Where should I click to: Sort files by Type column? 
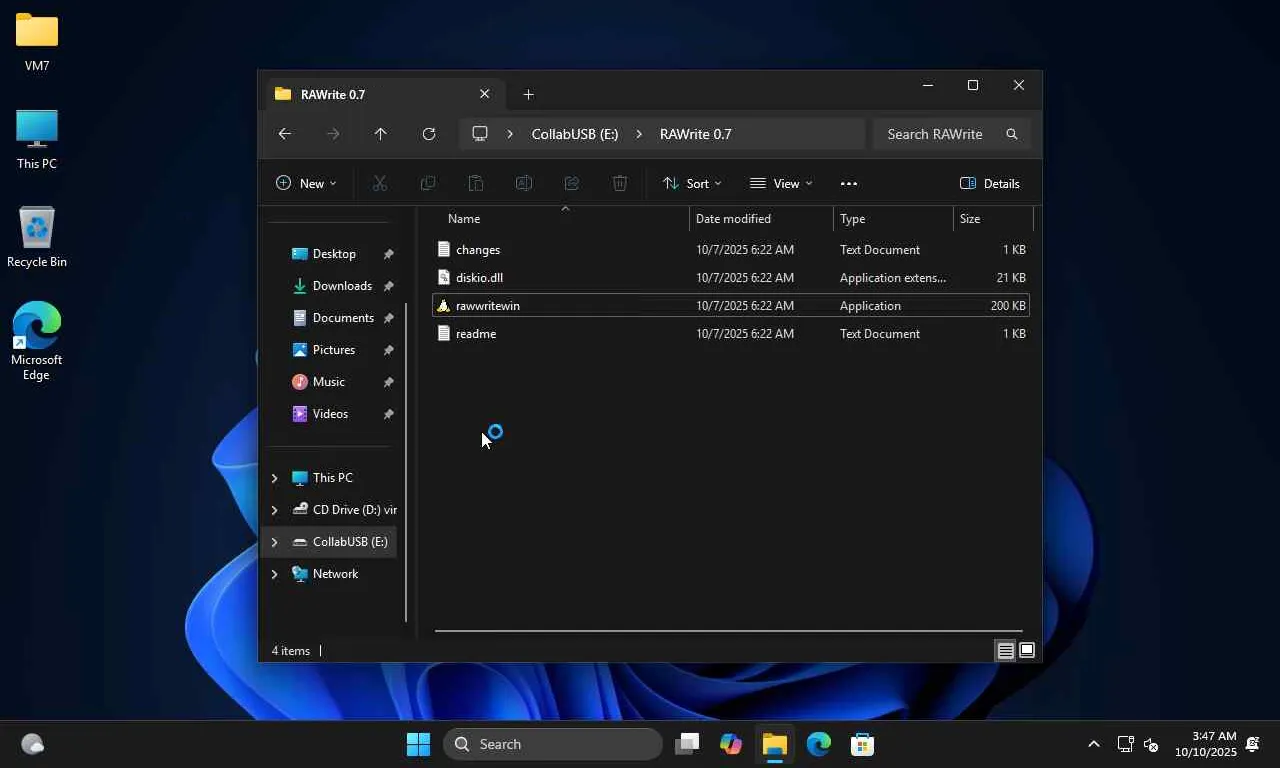coord(893,218)
